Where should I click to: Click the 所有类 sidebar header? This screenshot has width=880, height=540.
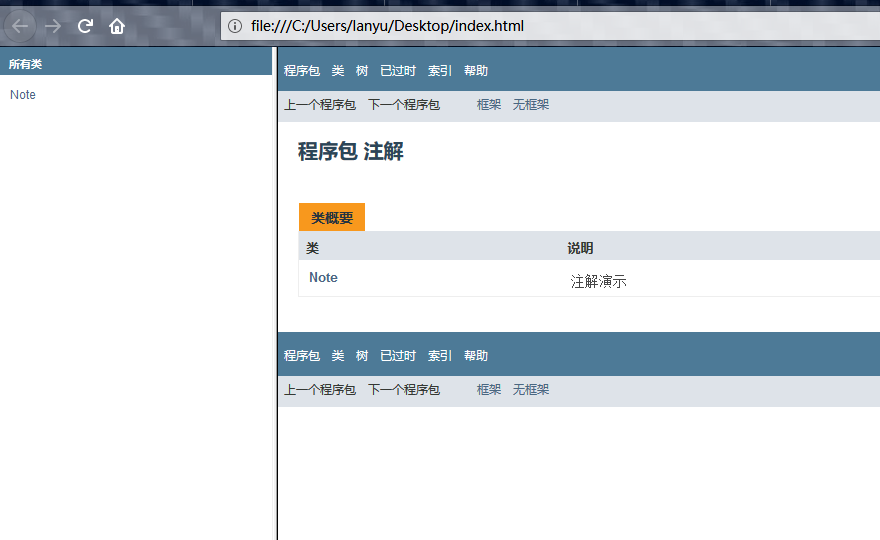coord(25,64)
